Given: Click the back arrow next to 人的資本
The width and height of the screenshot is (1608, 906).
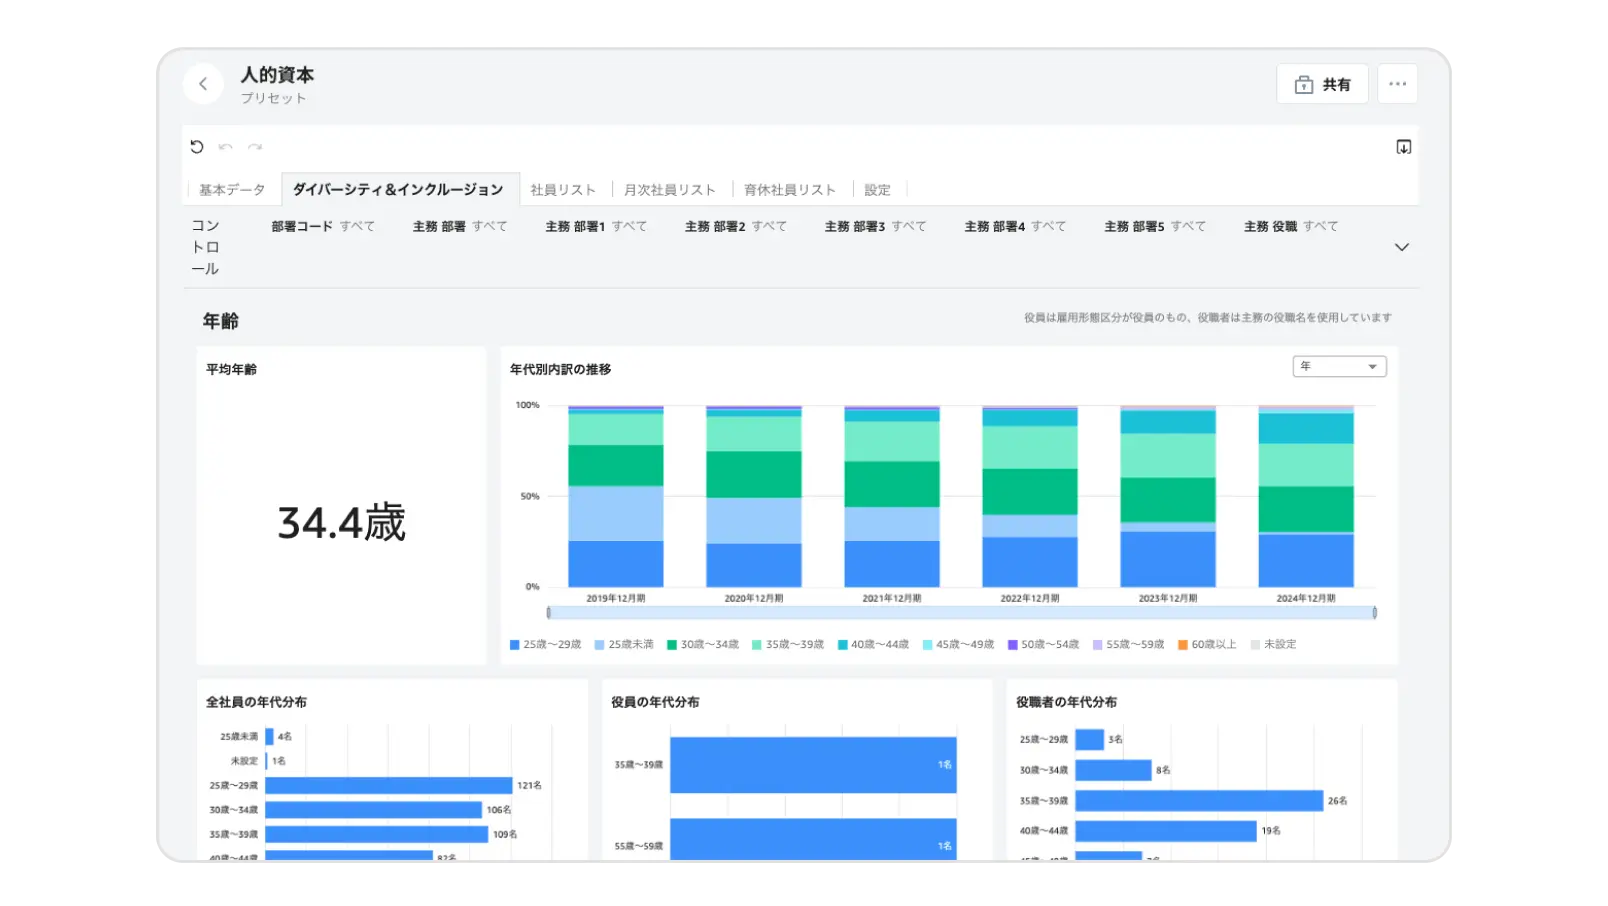Looking at the screenshot, I should coord(203,83).
